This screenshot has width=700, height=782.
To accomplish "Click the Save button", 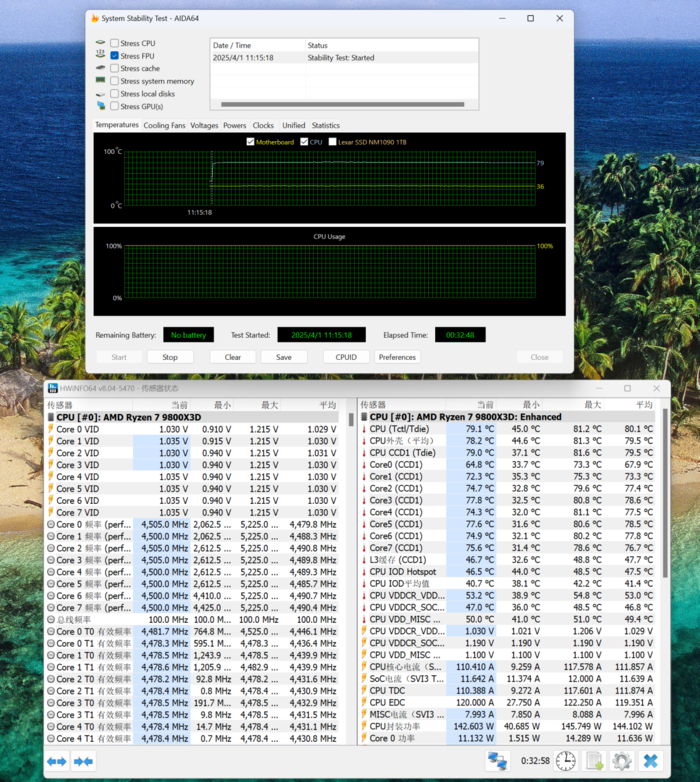I will (284, 357).
